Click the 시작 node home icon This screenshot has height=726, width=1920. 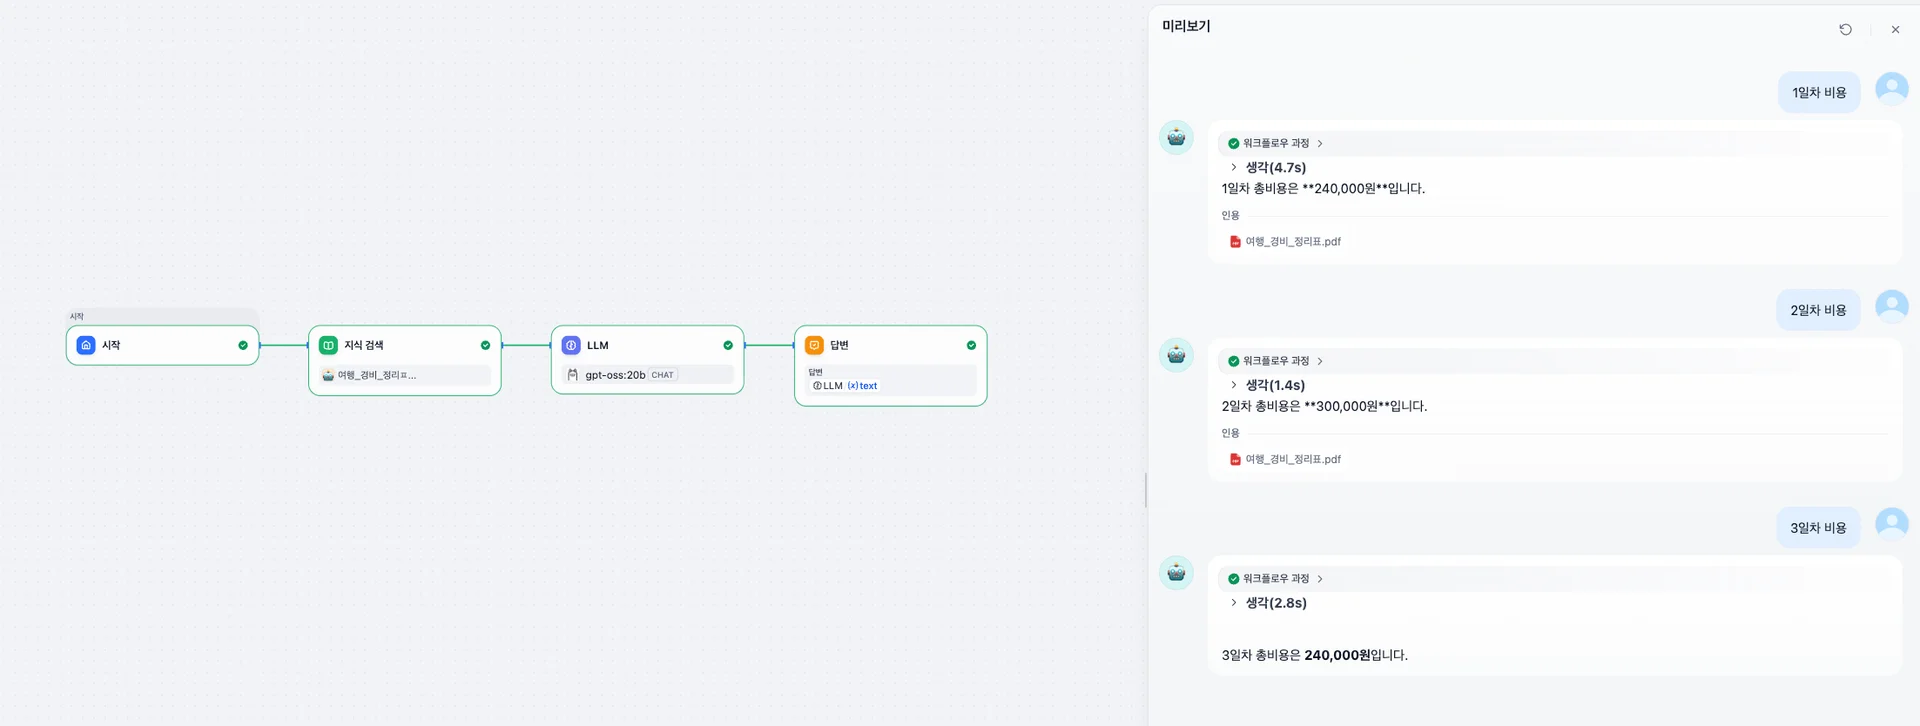(86, 345)
